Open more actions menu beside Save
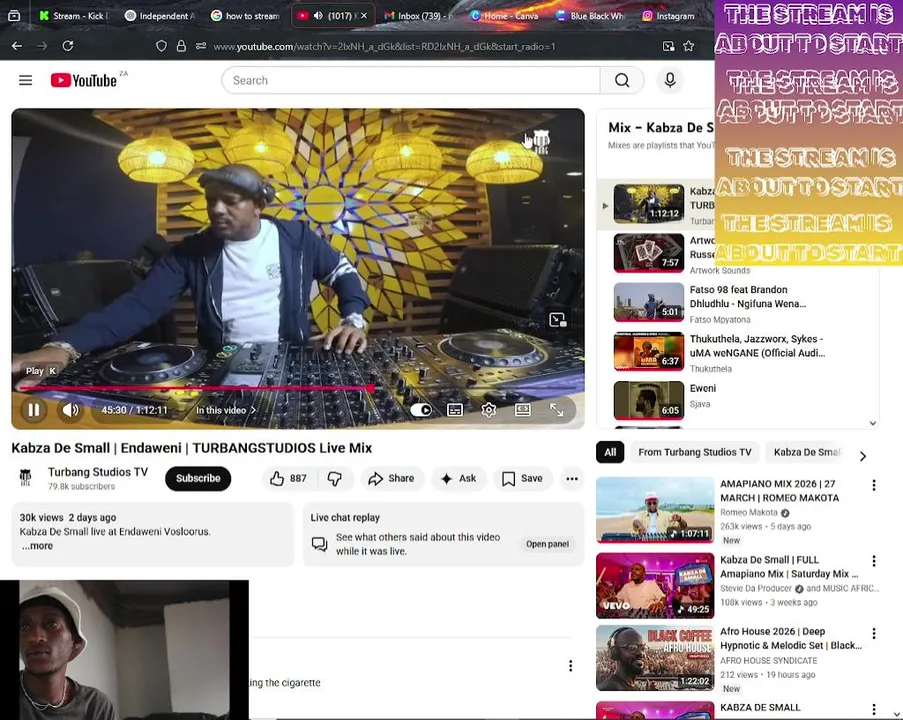903x720 pixels. pos(572,478)
